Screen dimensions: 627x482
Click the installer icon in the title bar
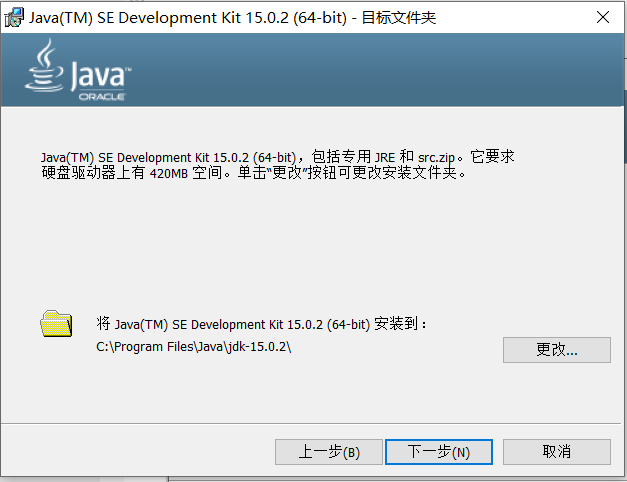14,17
